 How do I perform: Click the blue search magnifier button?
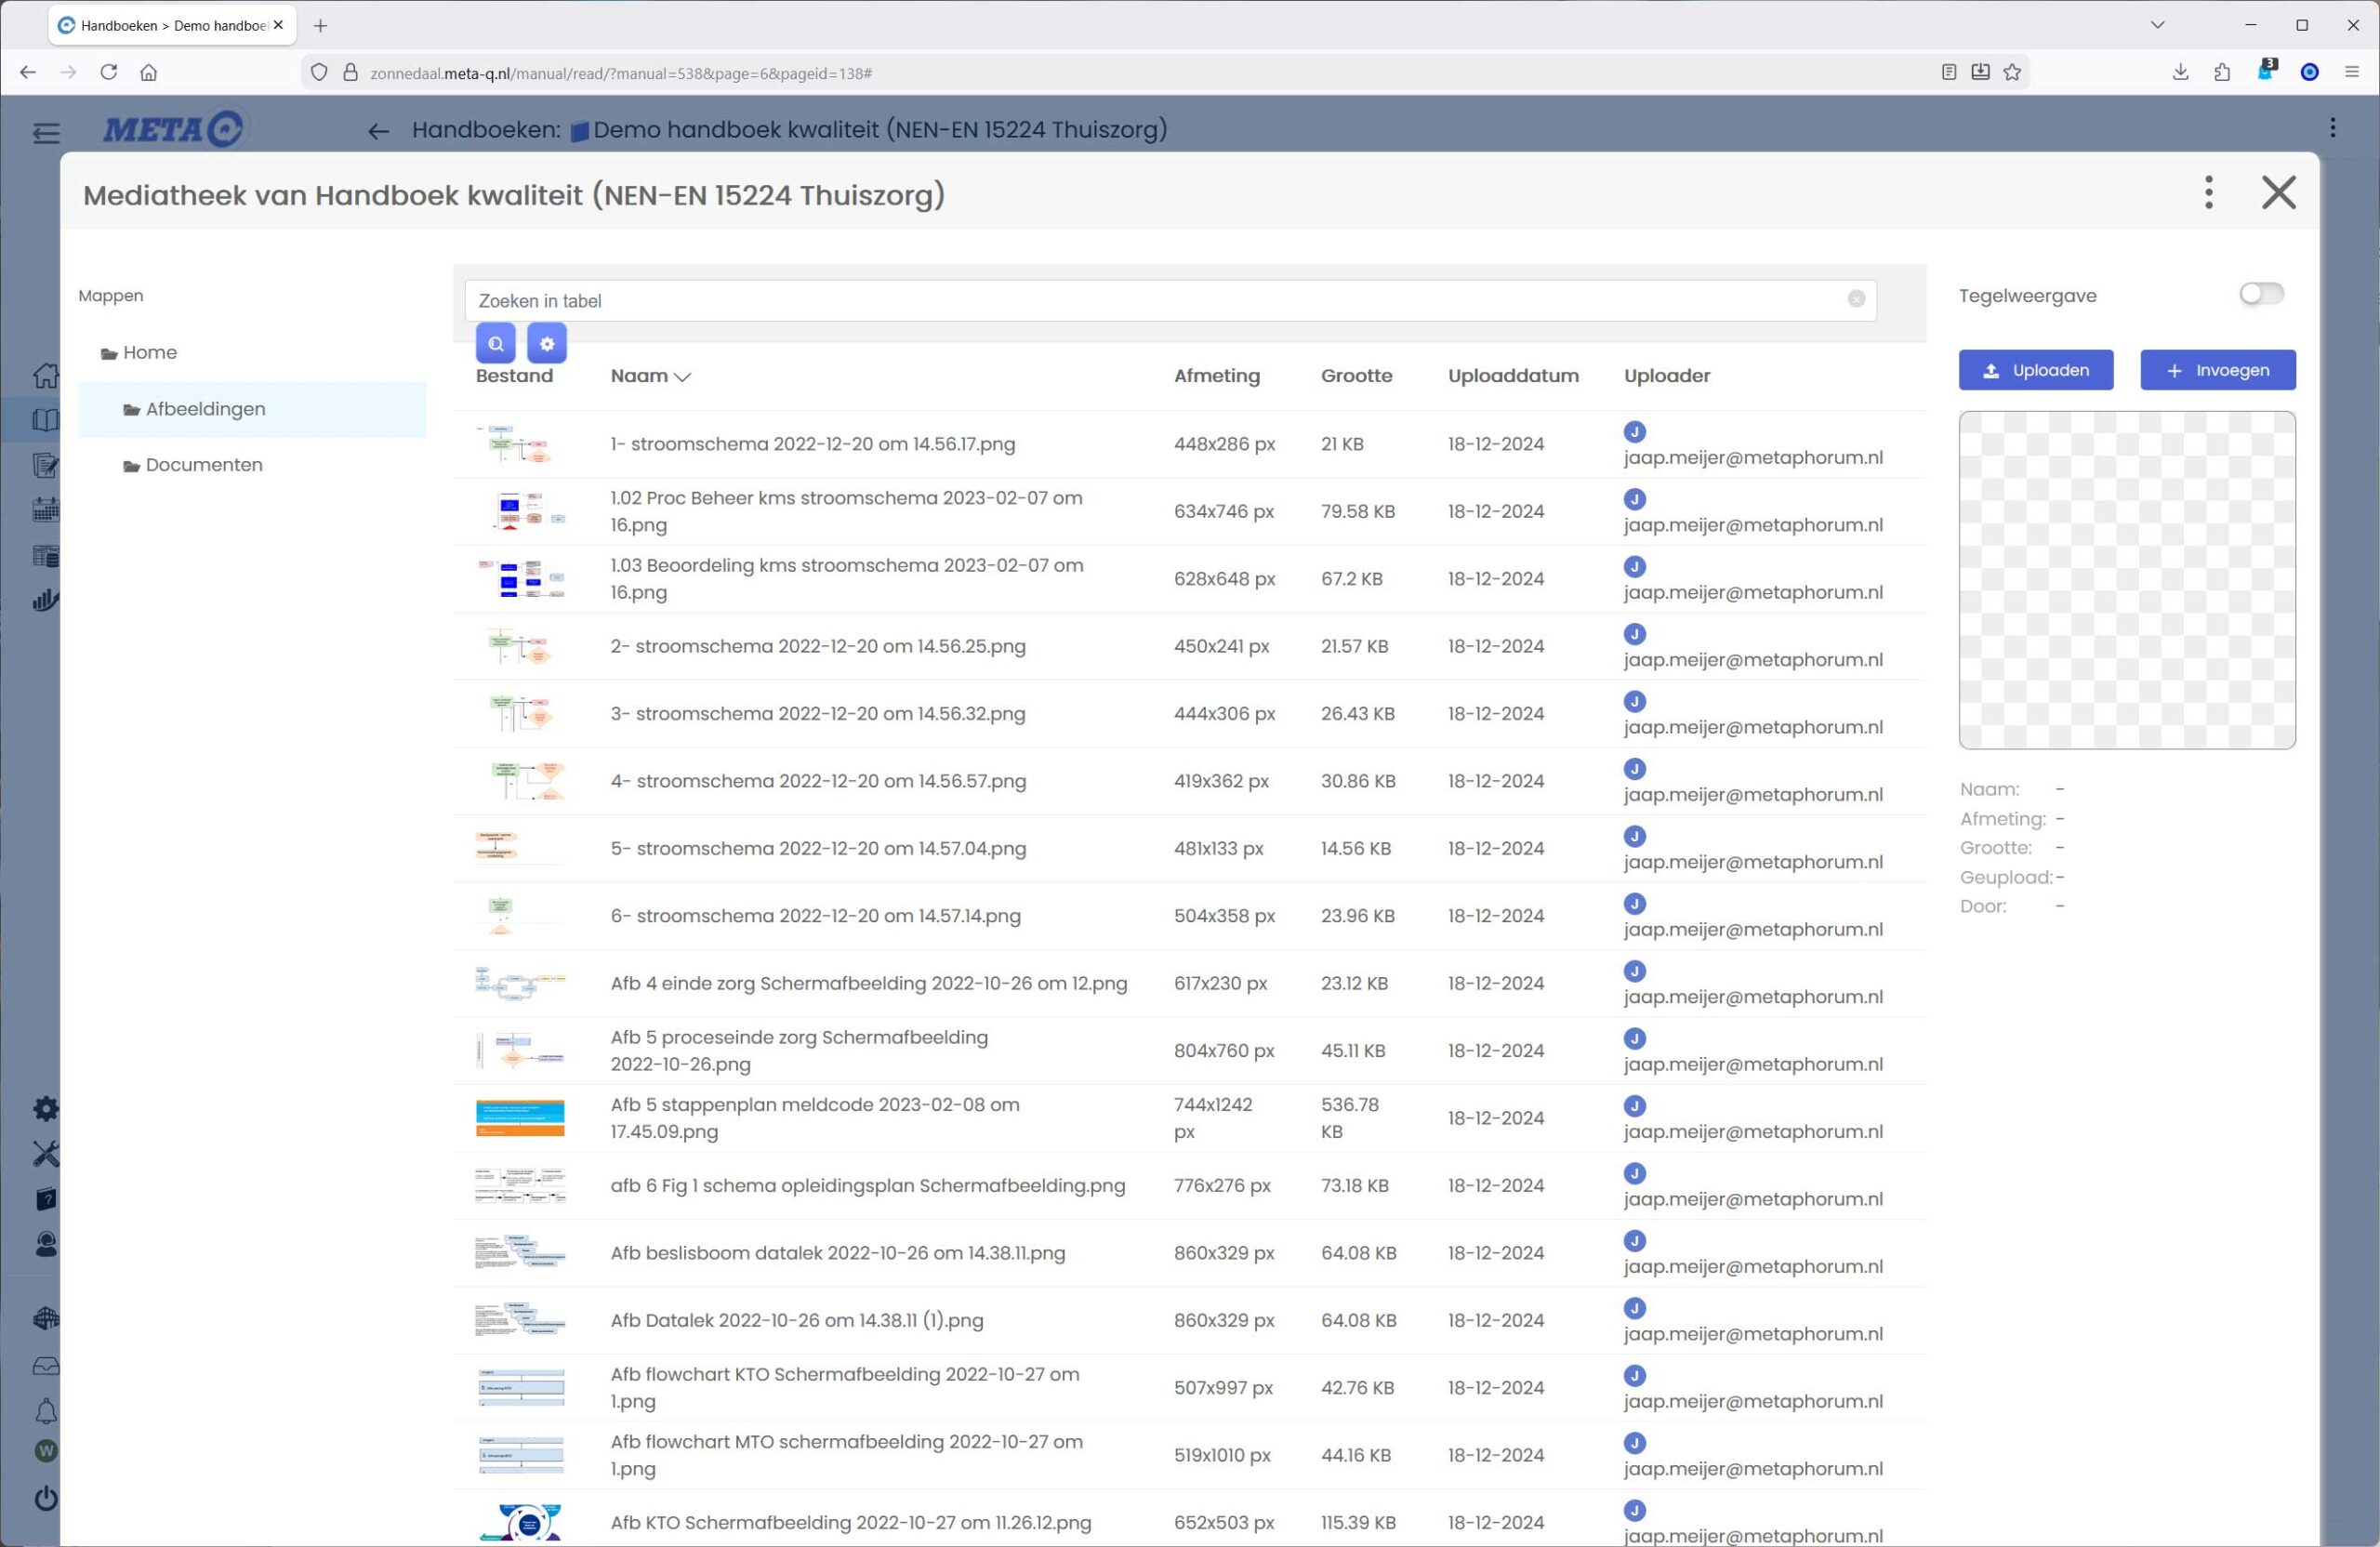[495, 344]
